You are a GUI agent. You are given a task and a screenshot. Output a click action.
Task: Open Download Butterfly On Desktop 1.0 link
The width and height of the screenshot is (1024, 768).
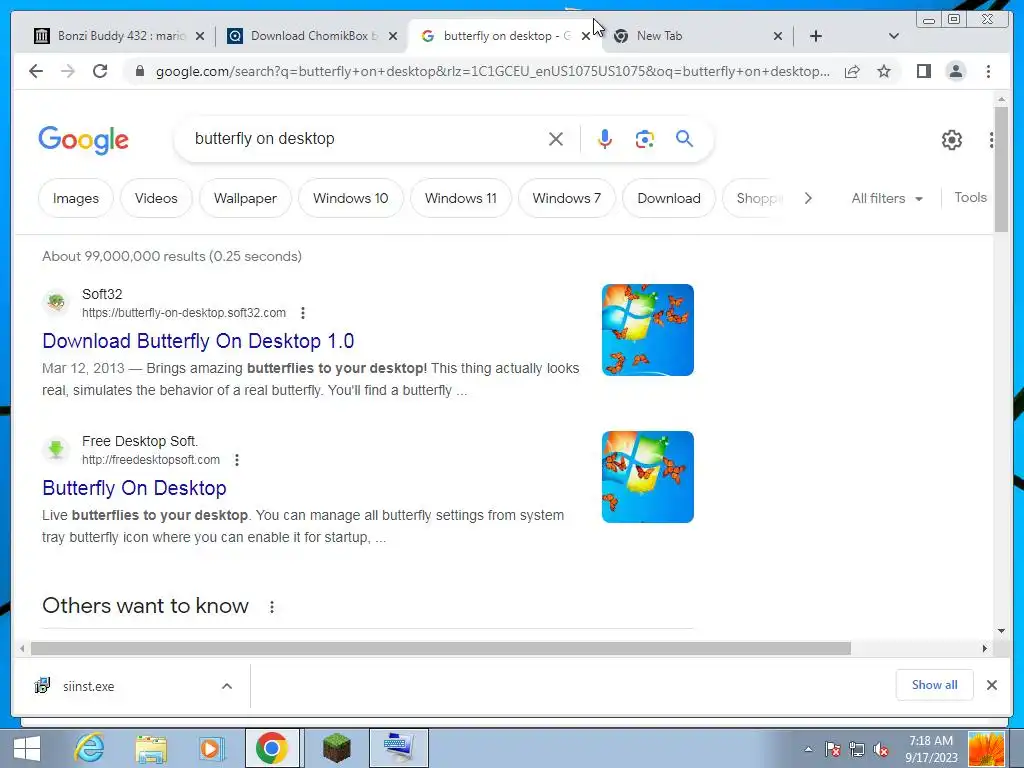coord(198,341)
